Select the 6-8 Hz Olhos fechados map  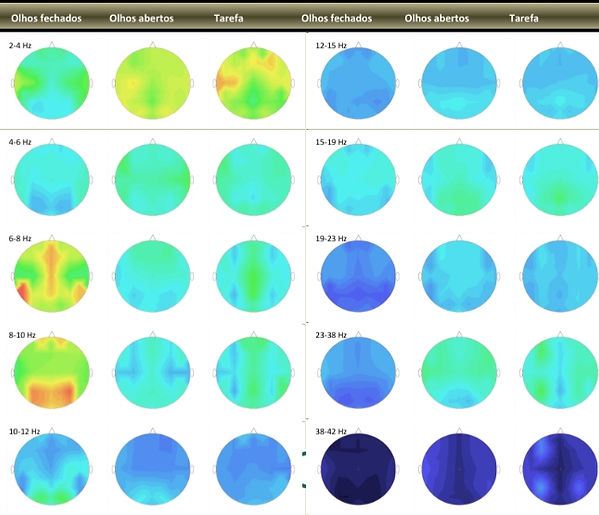[52, 276]
